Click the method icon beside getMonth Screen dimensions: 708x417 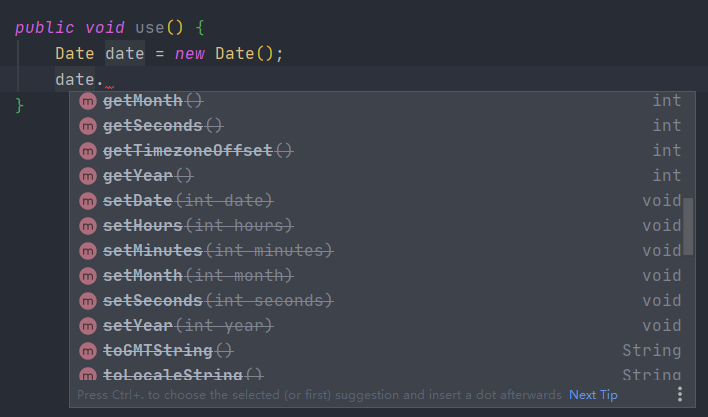pos(88,101)
